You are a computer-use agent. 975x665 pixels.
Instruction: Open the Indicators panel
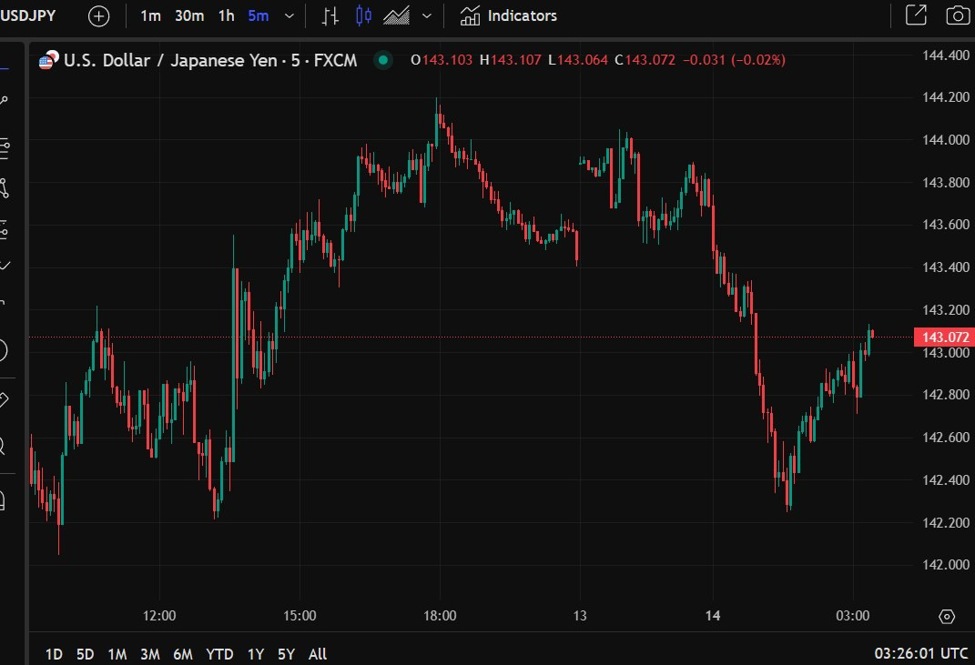point(509,16)
